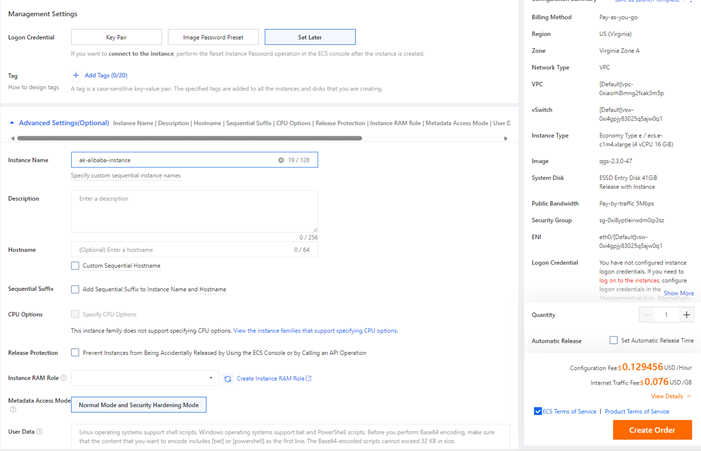Screen dimensions: 701x451
Task: Click 'log on to the instances' red text
Action: (629, 280)
